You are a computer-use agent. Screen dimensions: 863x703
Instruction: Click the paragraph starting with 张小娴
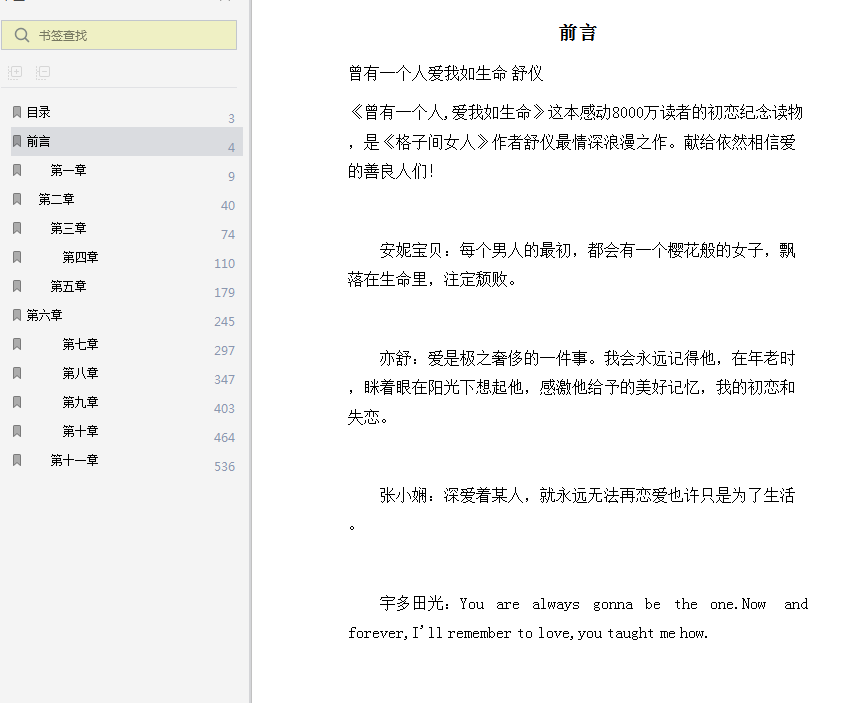[571, 510]
